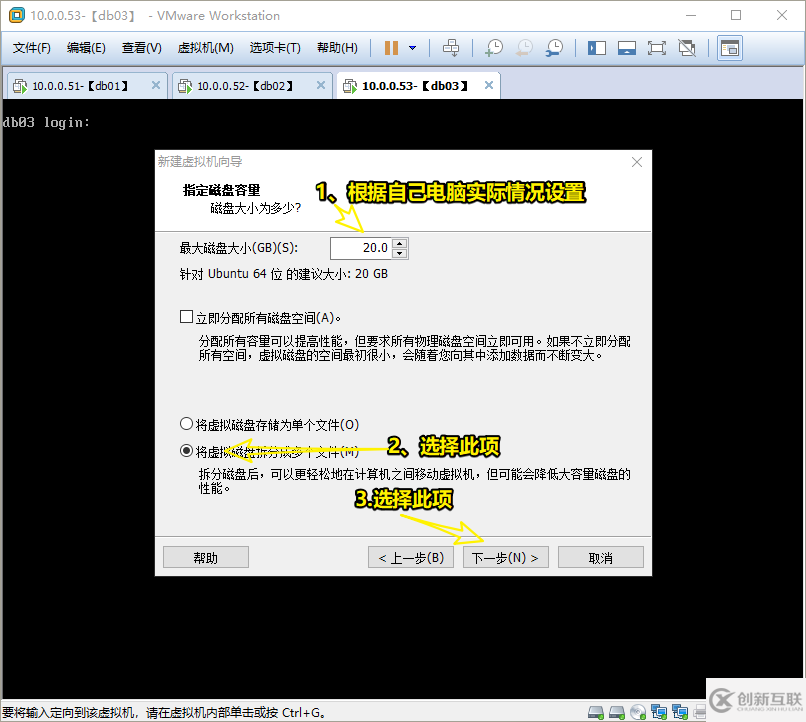The height and width of the screenshot is (722, 806).
Task: Close the db01 tab
Action: tap(156, 85)
